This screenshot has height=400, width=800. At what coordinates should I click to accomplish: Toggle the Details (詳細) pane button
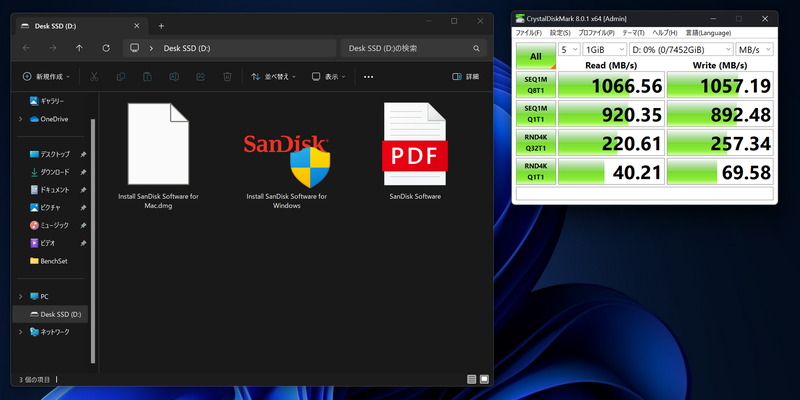[465, 77]
